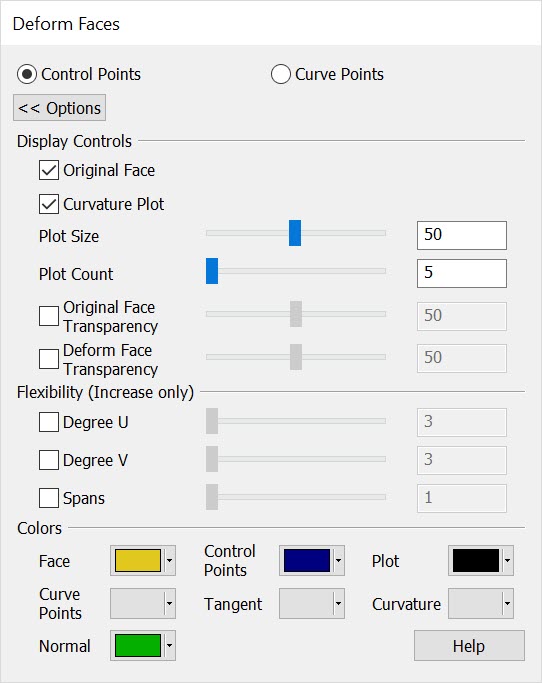Click the green Normal color swatch
This screenshot has width=542, height=683.
coord(138,646)
